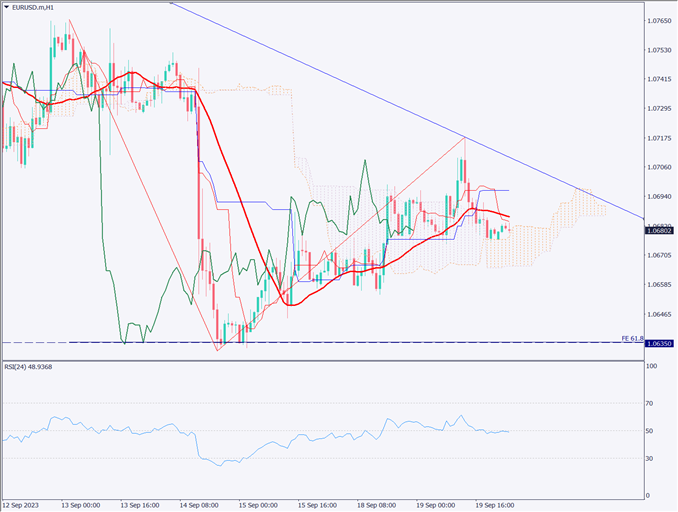Select the 12 Sep 2023 date marker
The height and width of the screenshot is (512, 678).
coord(22,505)
